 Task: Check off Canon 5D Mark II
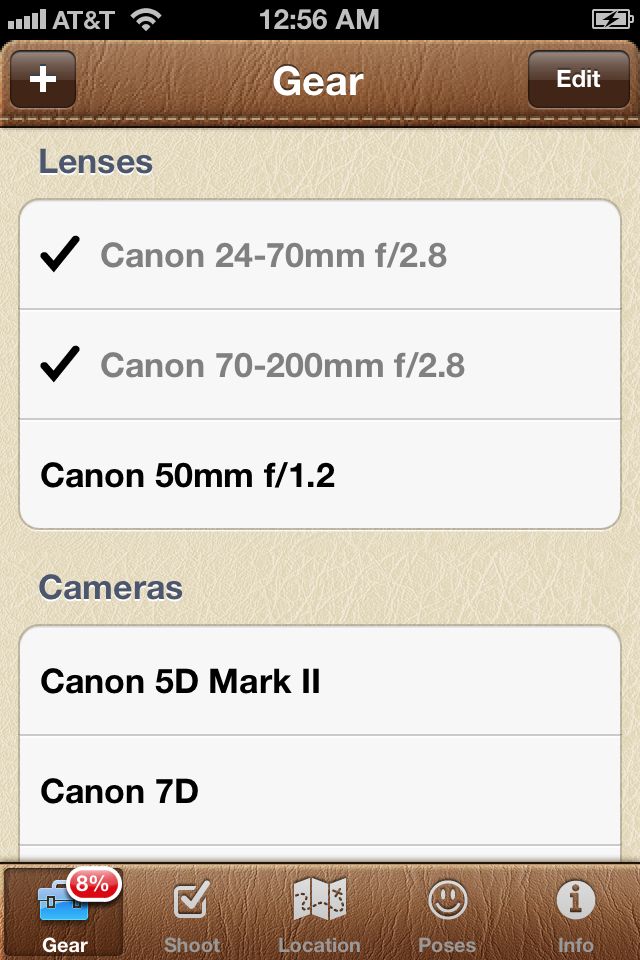[x=320, y=680]
